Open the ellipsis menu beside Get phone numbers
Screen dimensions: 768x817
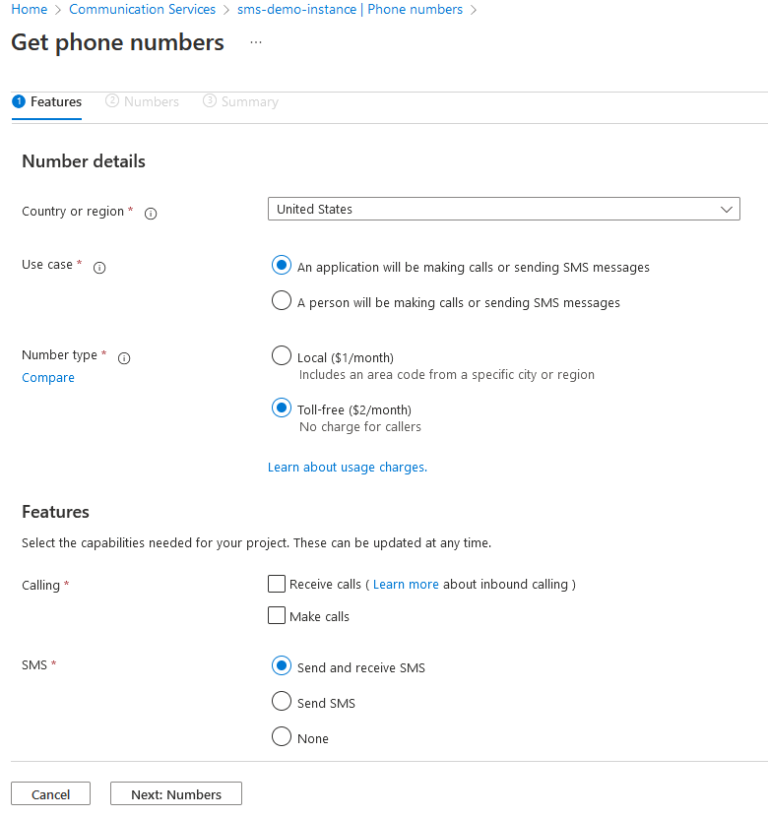tap(255, 43)
